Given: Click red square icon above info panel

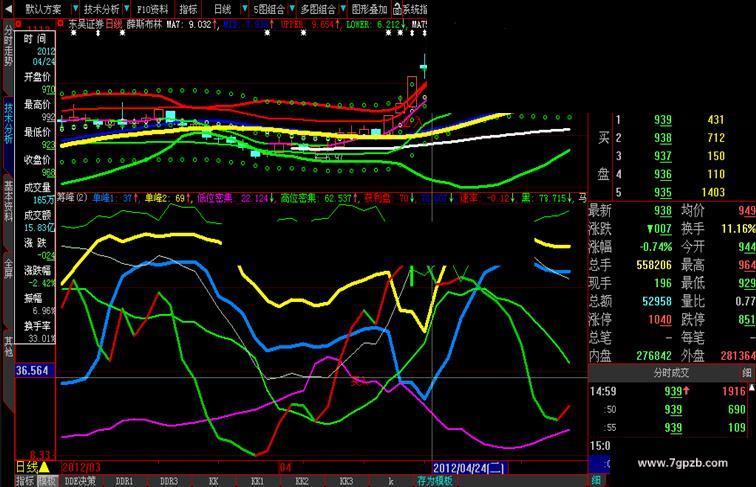Looking at the screenshot, I should pos(18,23).
